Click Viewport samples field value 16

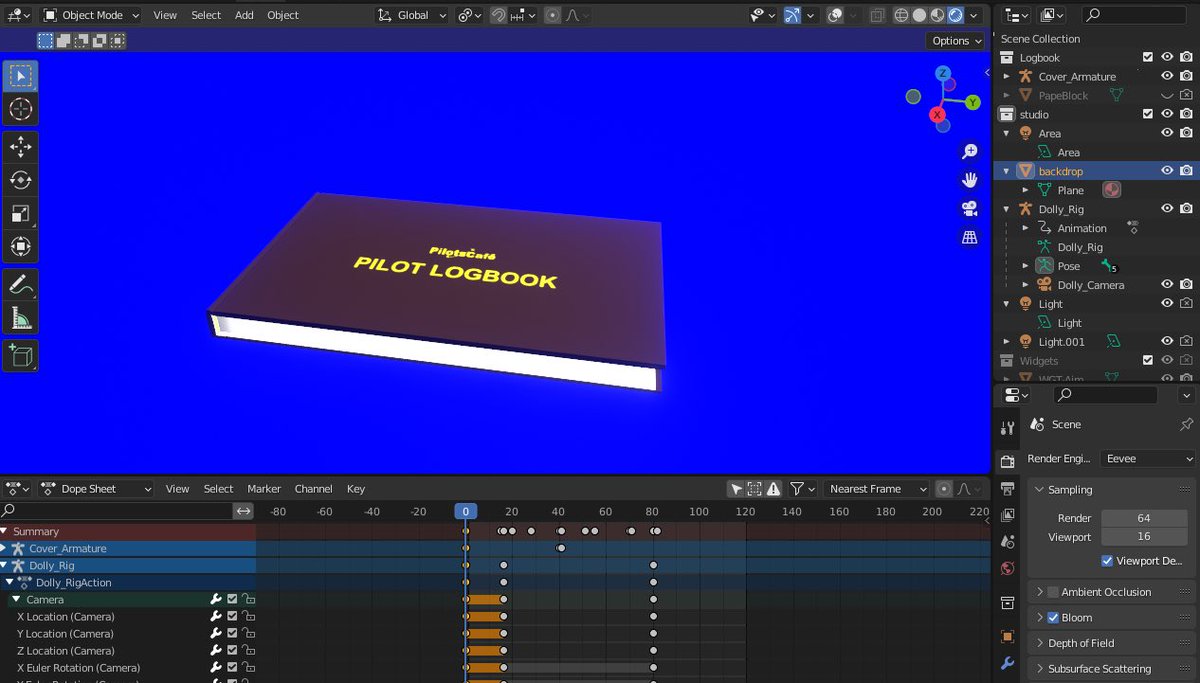click(1143, 537)
